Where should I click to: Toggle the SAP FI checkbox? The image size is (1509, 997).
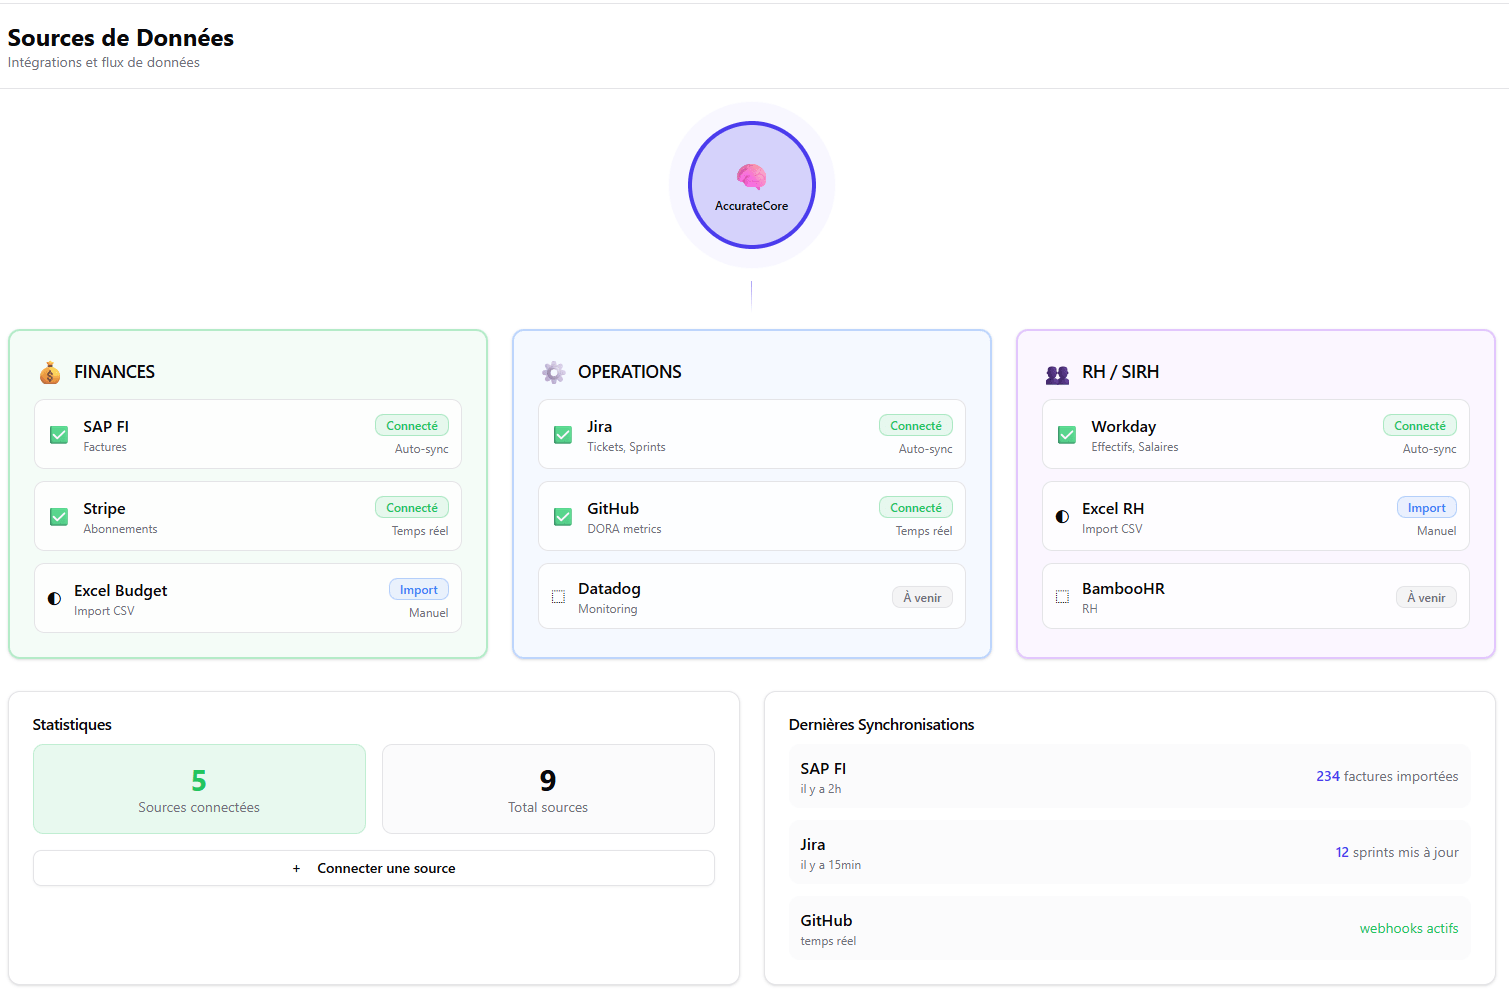59,435
